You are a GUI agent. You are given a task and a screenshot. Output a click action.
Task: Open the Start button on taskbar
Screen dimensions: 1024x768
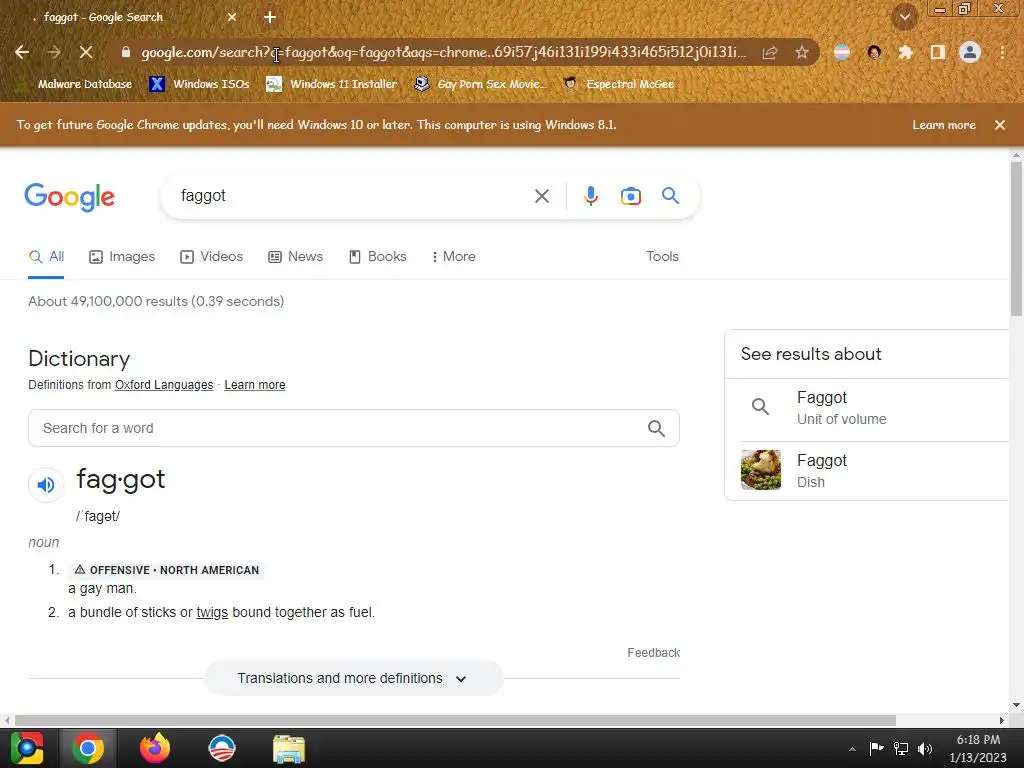(26, 748)
